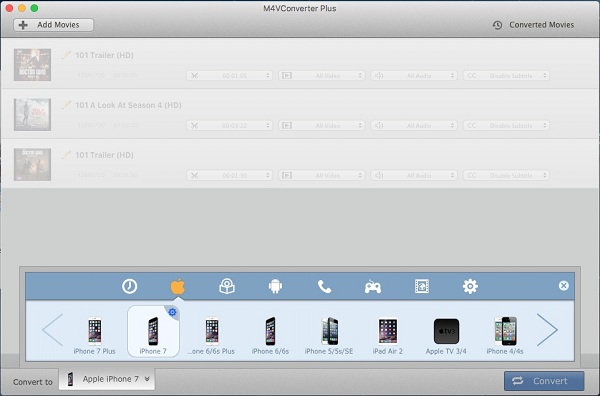Choose the iPhone 6/6s Plus profile
Image resolution: width=600 pixels, height=396 pixels.
pos(211,335)
